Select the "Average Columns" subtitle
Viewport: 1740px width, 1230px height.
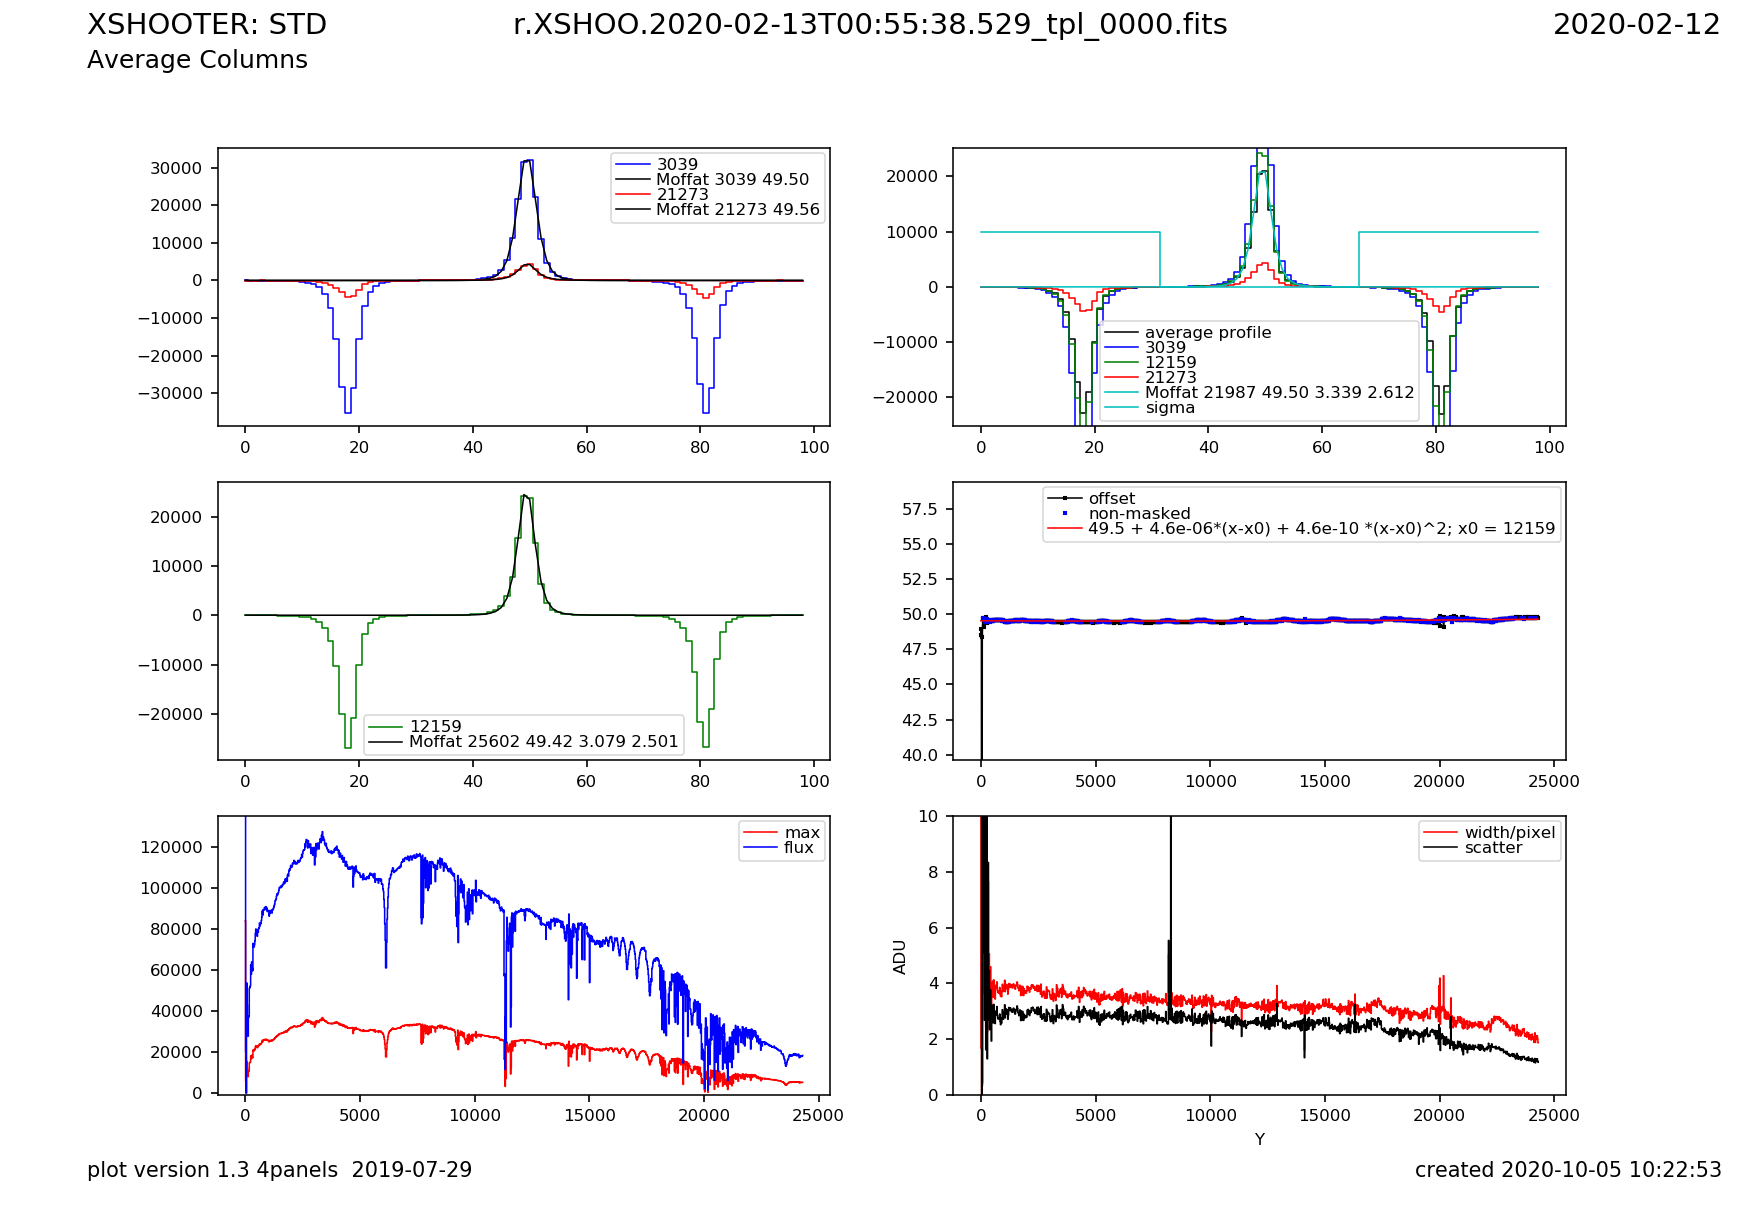pyautogui.click(x=197, y=60)
